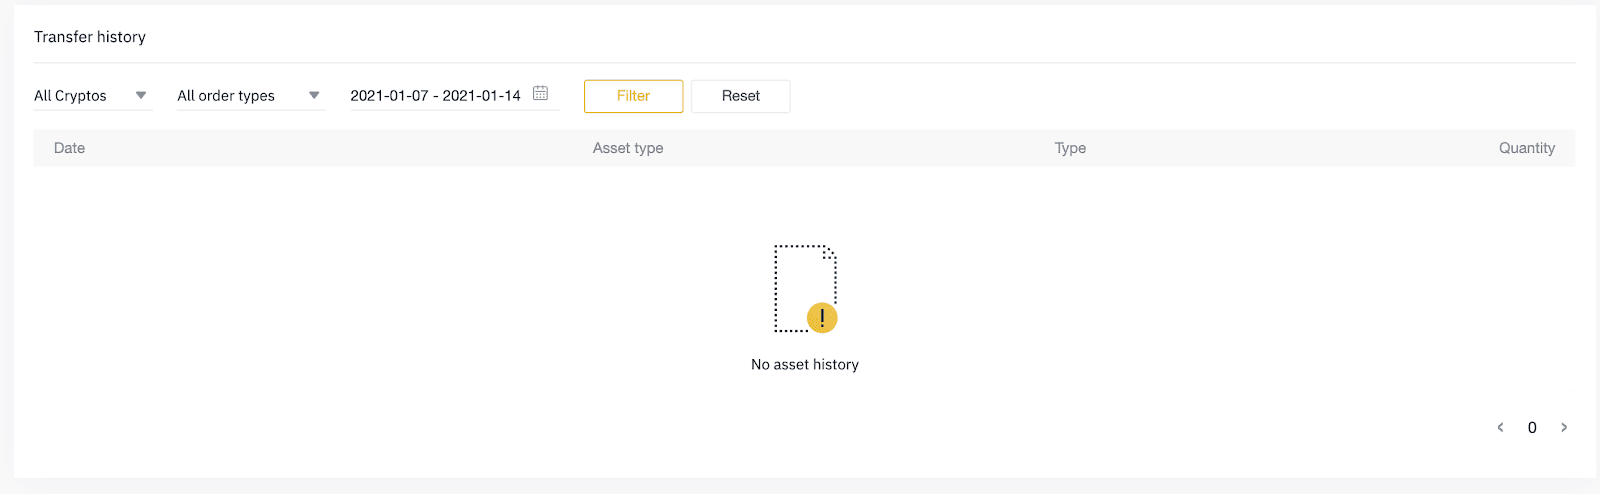Click the Quantity column header
1600x494 pixels.
1527,148
